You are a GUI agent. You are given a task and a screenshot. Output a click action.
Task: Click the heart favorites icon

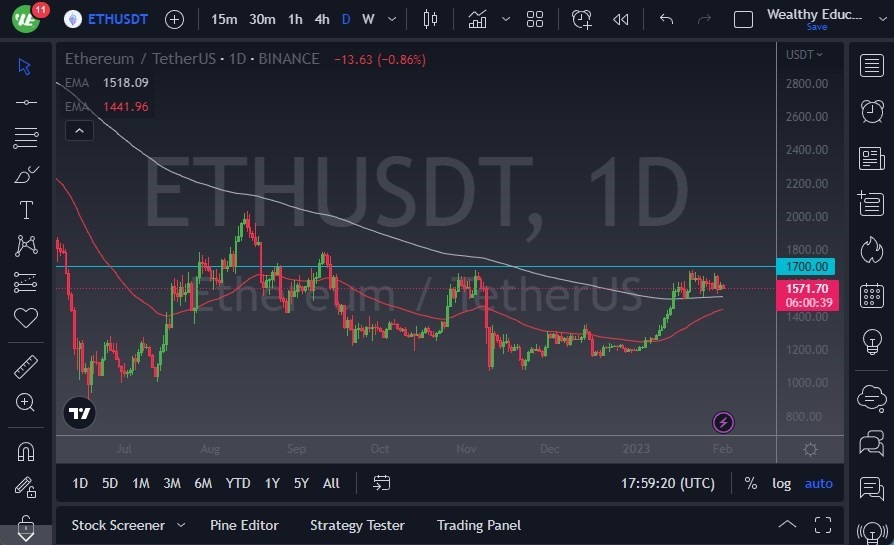click(26, 318)
